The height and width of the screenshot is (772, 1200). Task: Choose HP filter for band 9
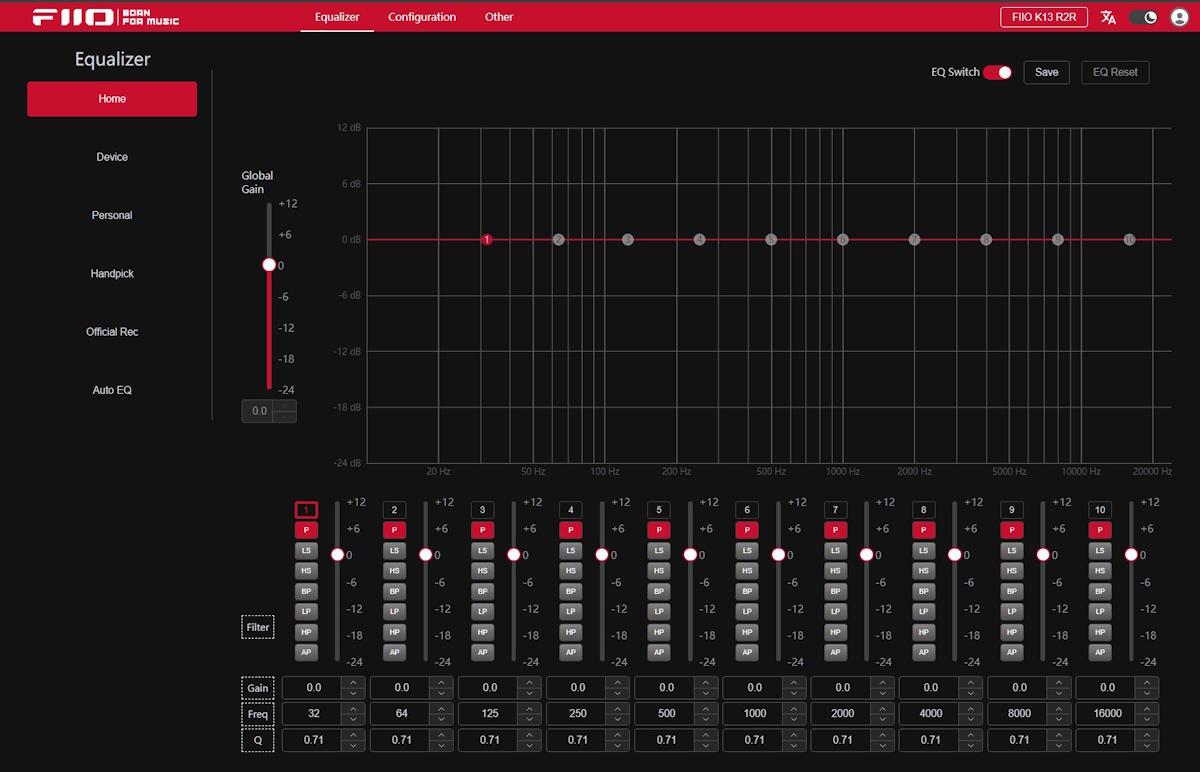point(1011,632)
